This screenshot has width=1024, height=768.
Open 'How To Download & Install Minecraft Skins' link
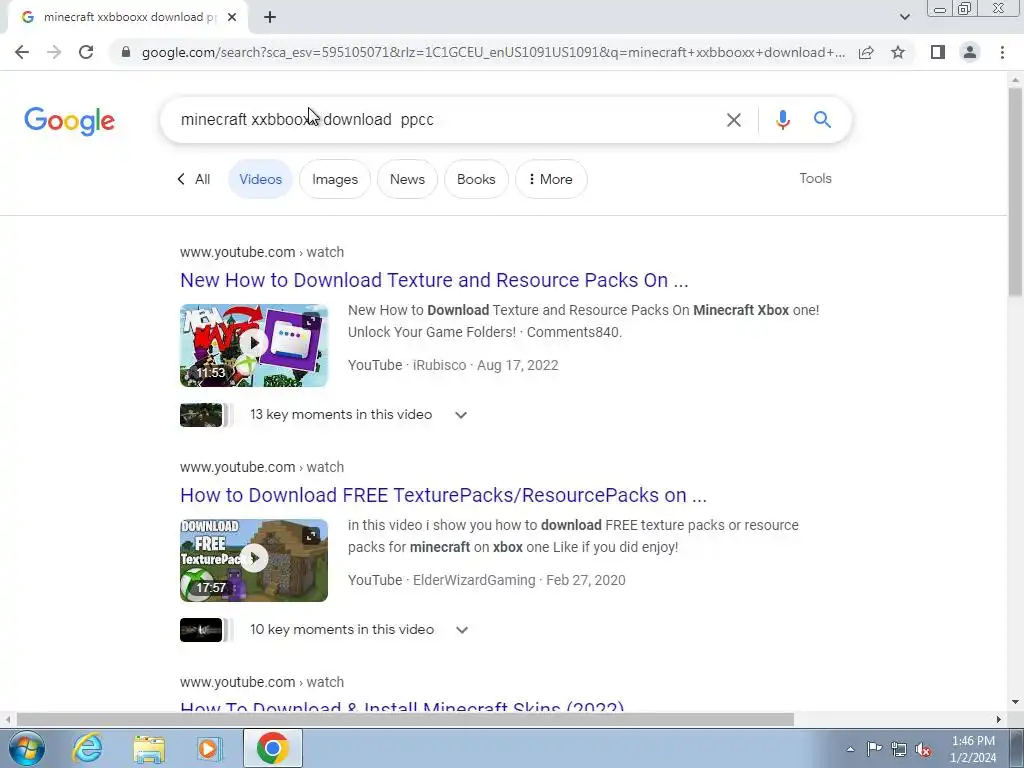tap(402, 706)
